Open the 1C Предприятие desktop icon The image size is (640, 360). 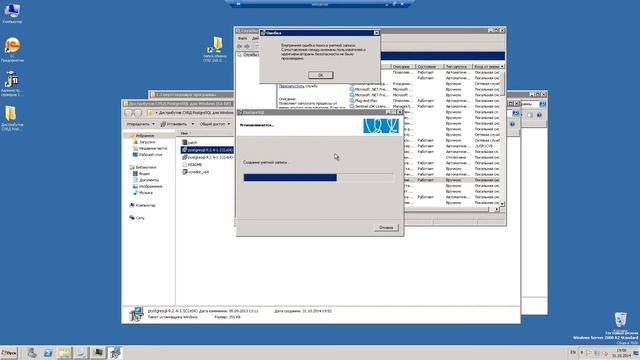12,50
